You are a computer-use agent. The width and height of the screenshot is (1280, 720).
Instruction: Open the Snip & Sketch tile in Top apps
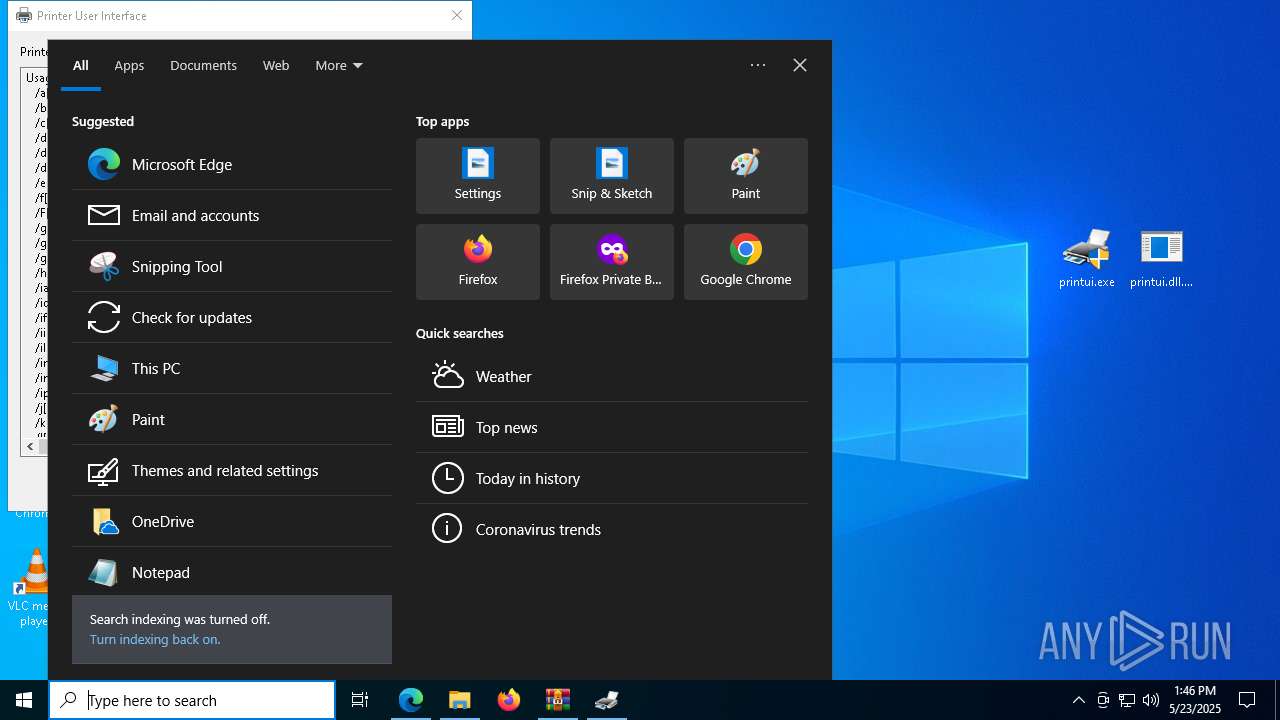(x=612, y=176)
